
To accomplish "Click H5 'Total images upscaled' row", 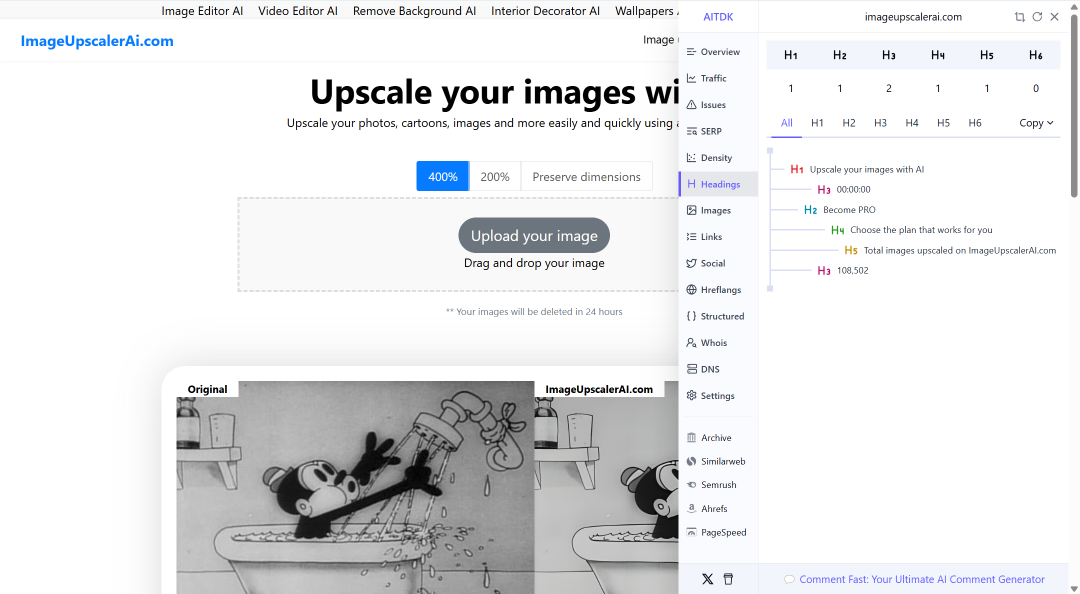I will point(950,250).
